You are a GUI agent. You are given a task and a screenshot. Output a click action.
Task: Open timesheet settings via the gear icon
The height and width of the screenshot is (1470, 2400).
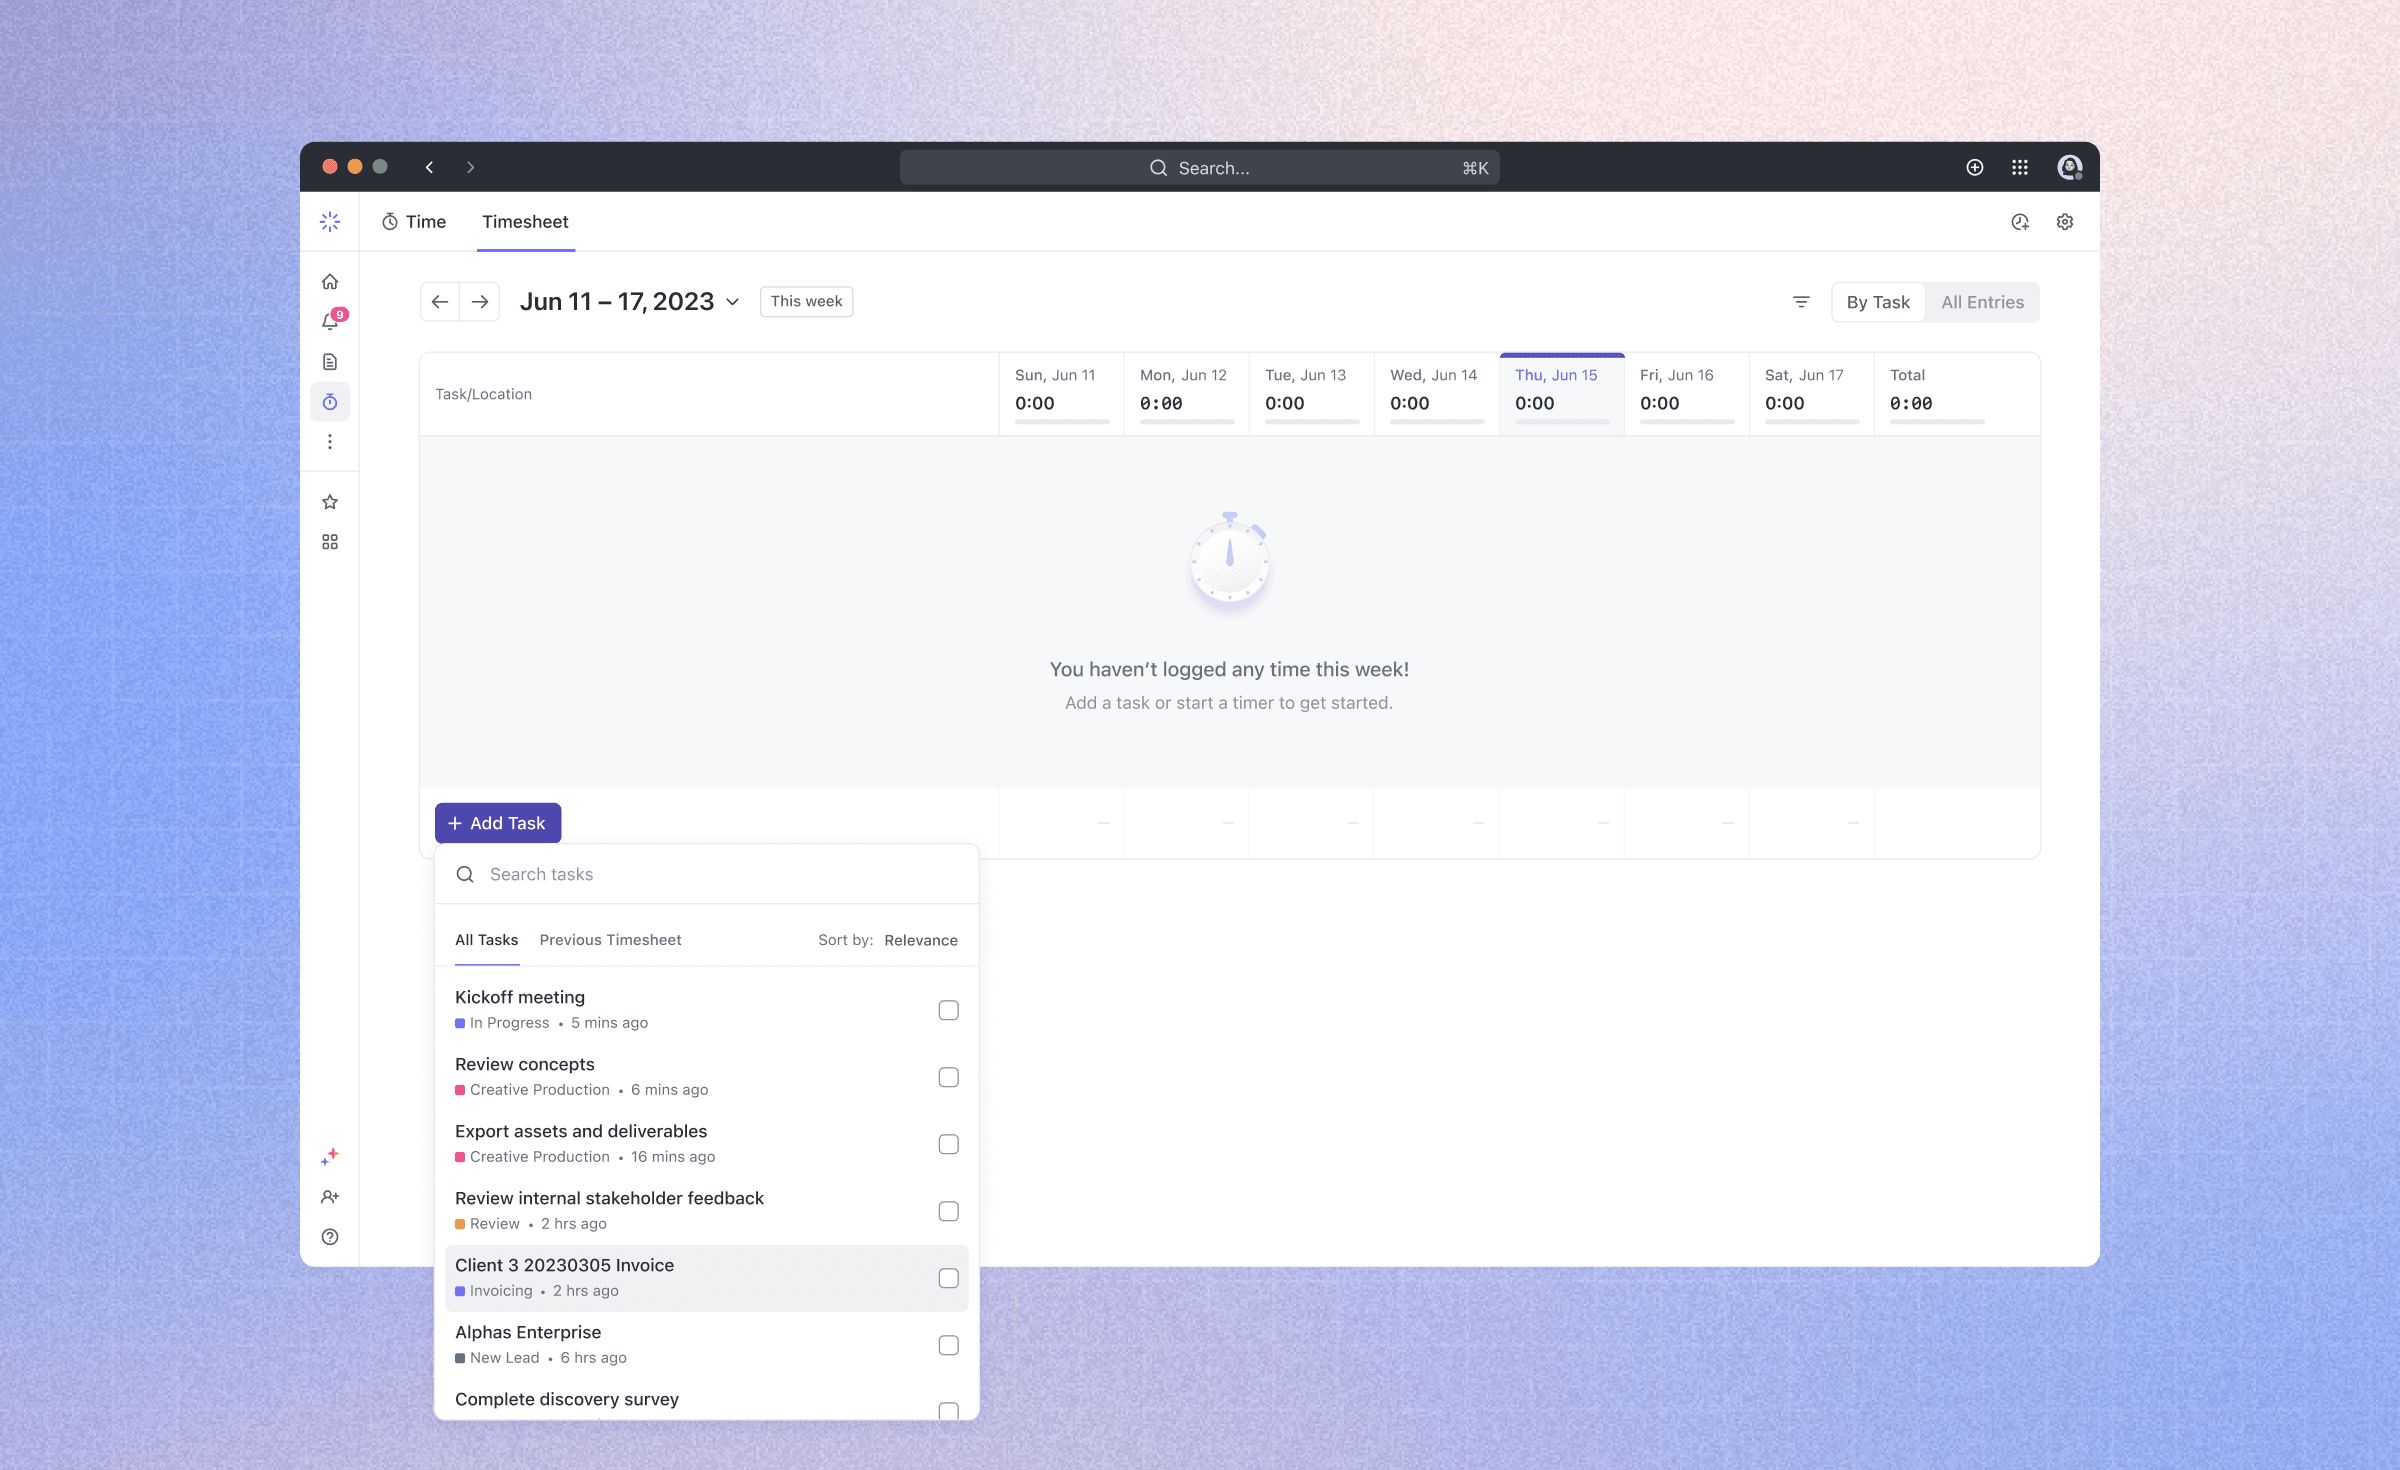click(2064, 221)
